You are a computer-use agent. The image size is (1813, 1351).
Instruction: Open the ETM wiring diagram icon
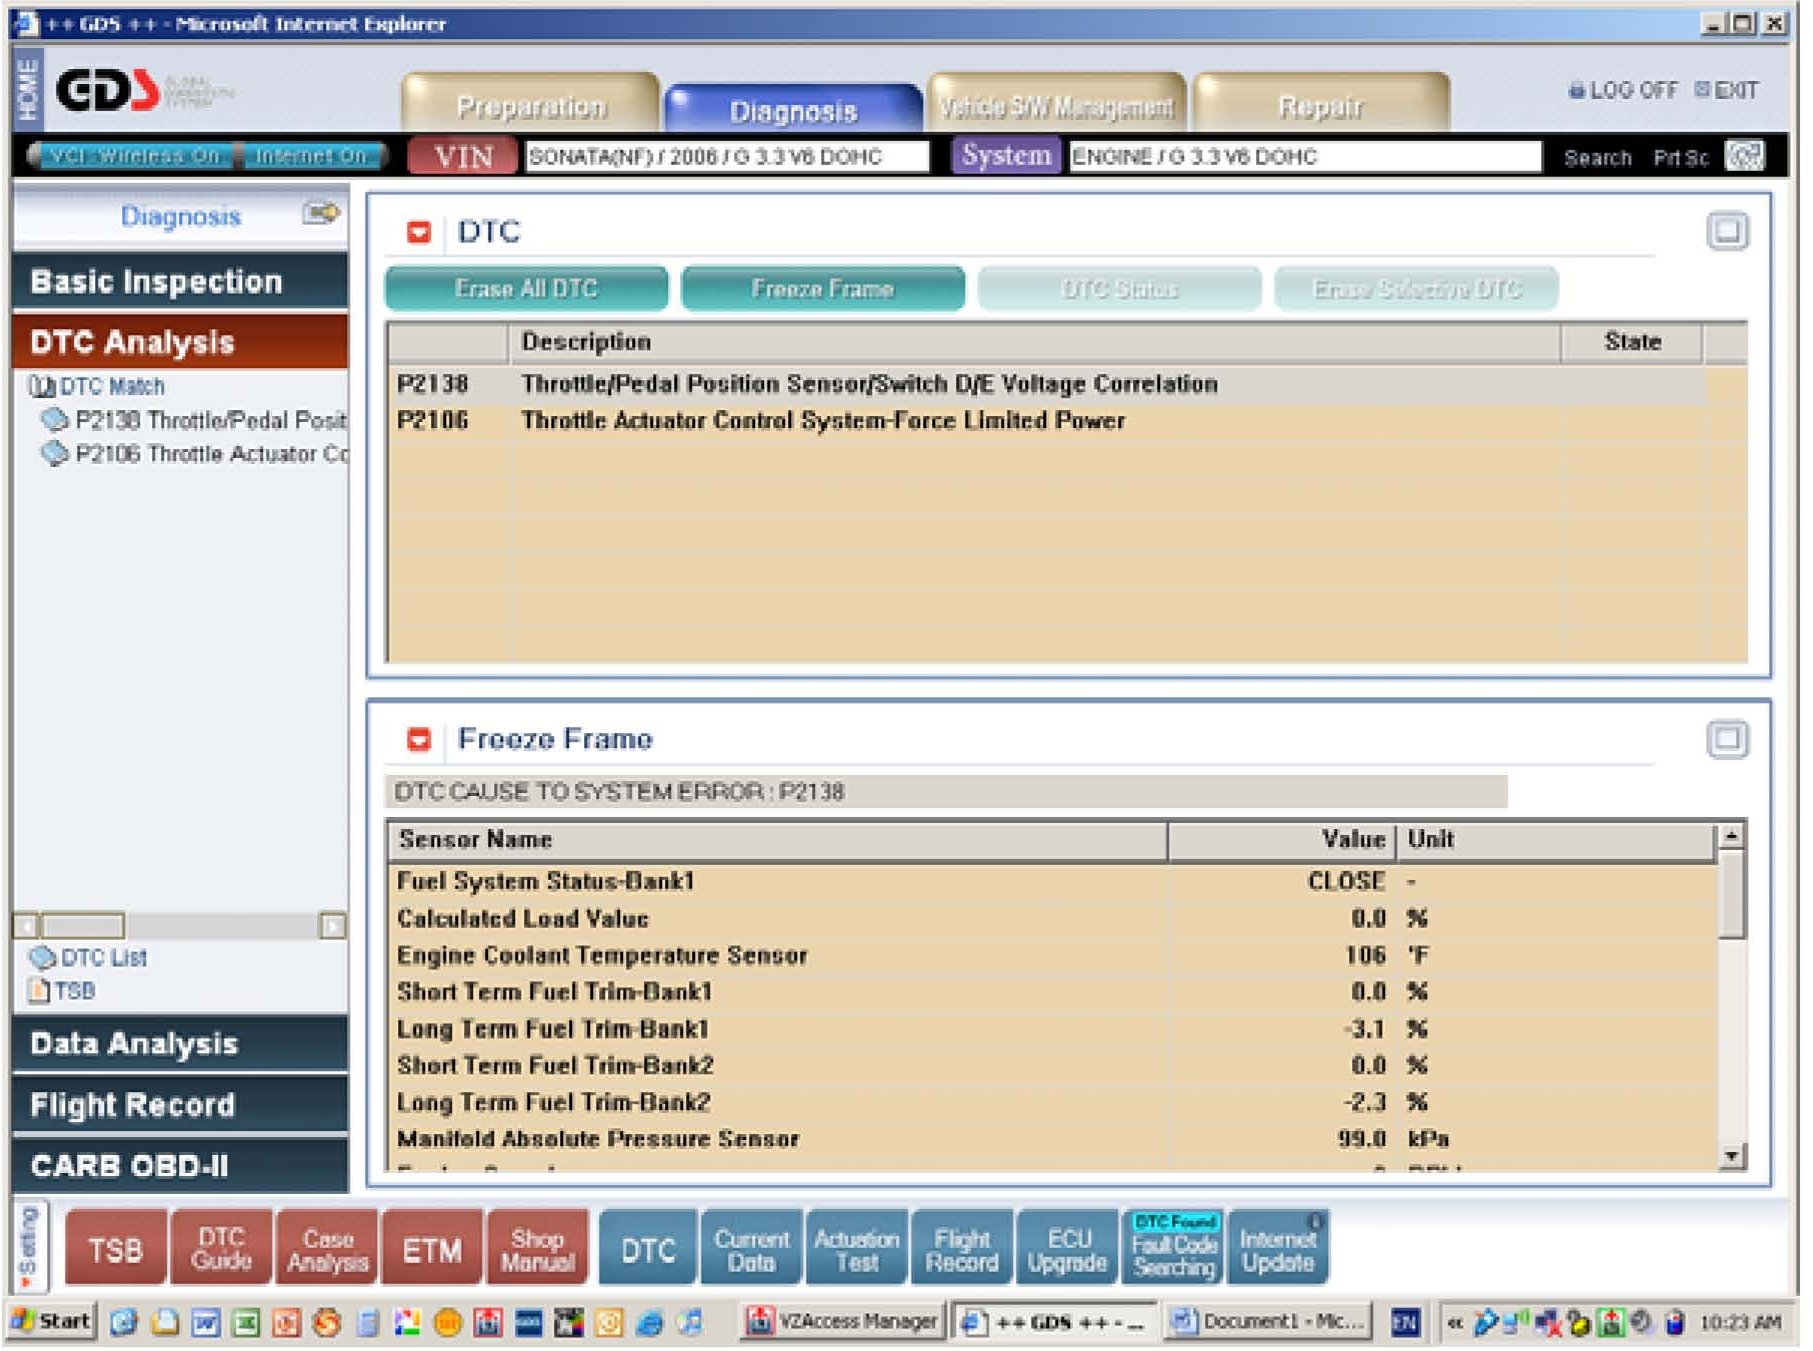[x=432, y=1250]
